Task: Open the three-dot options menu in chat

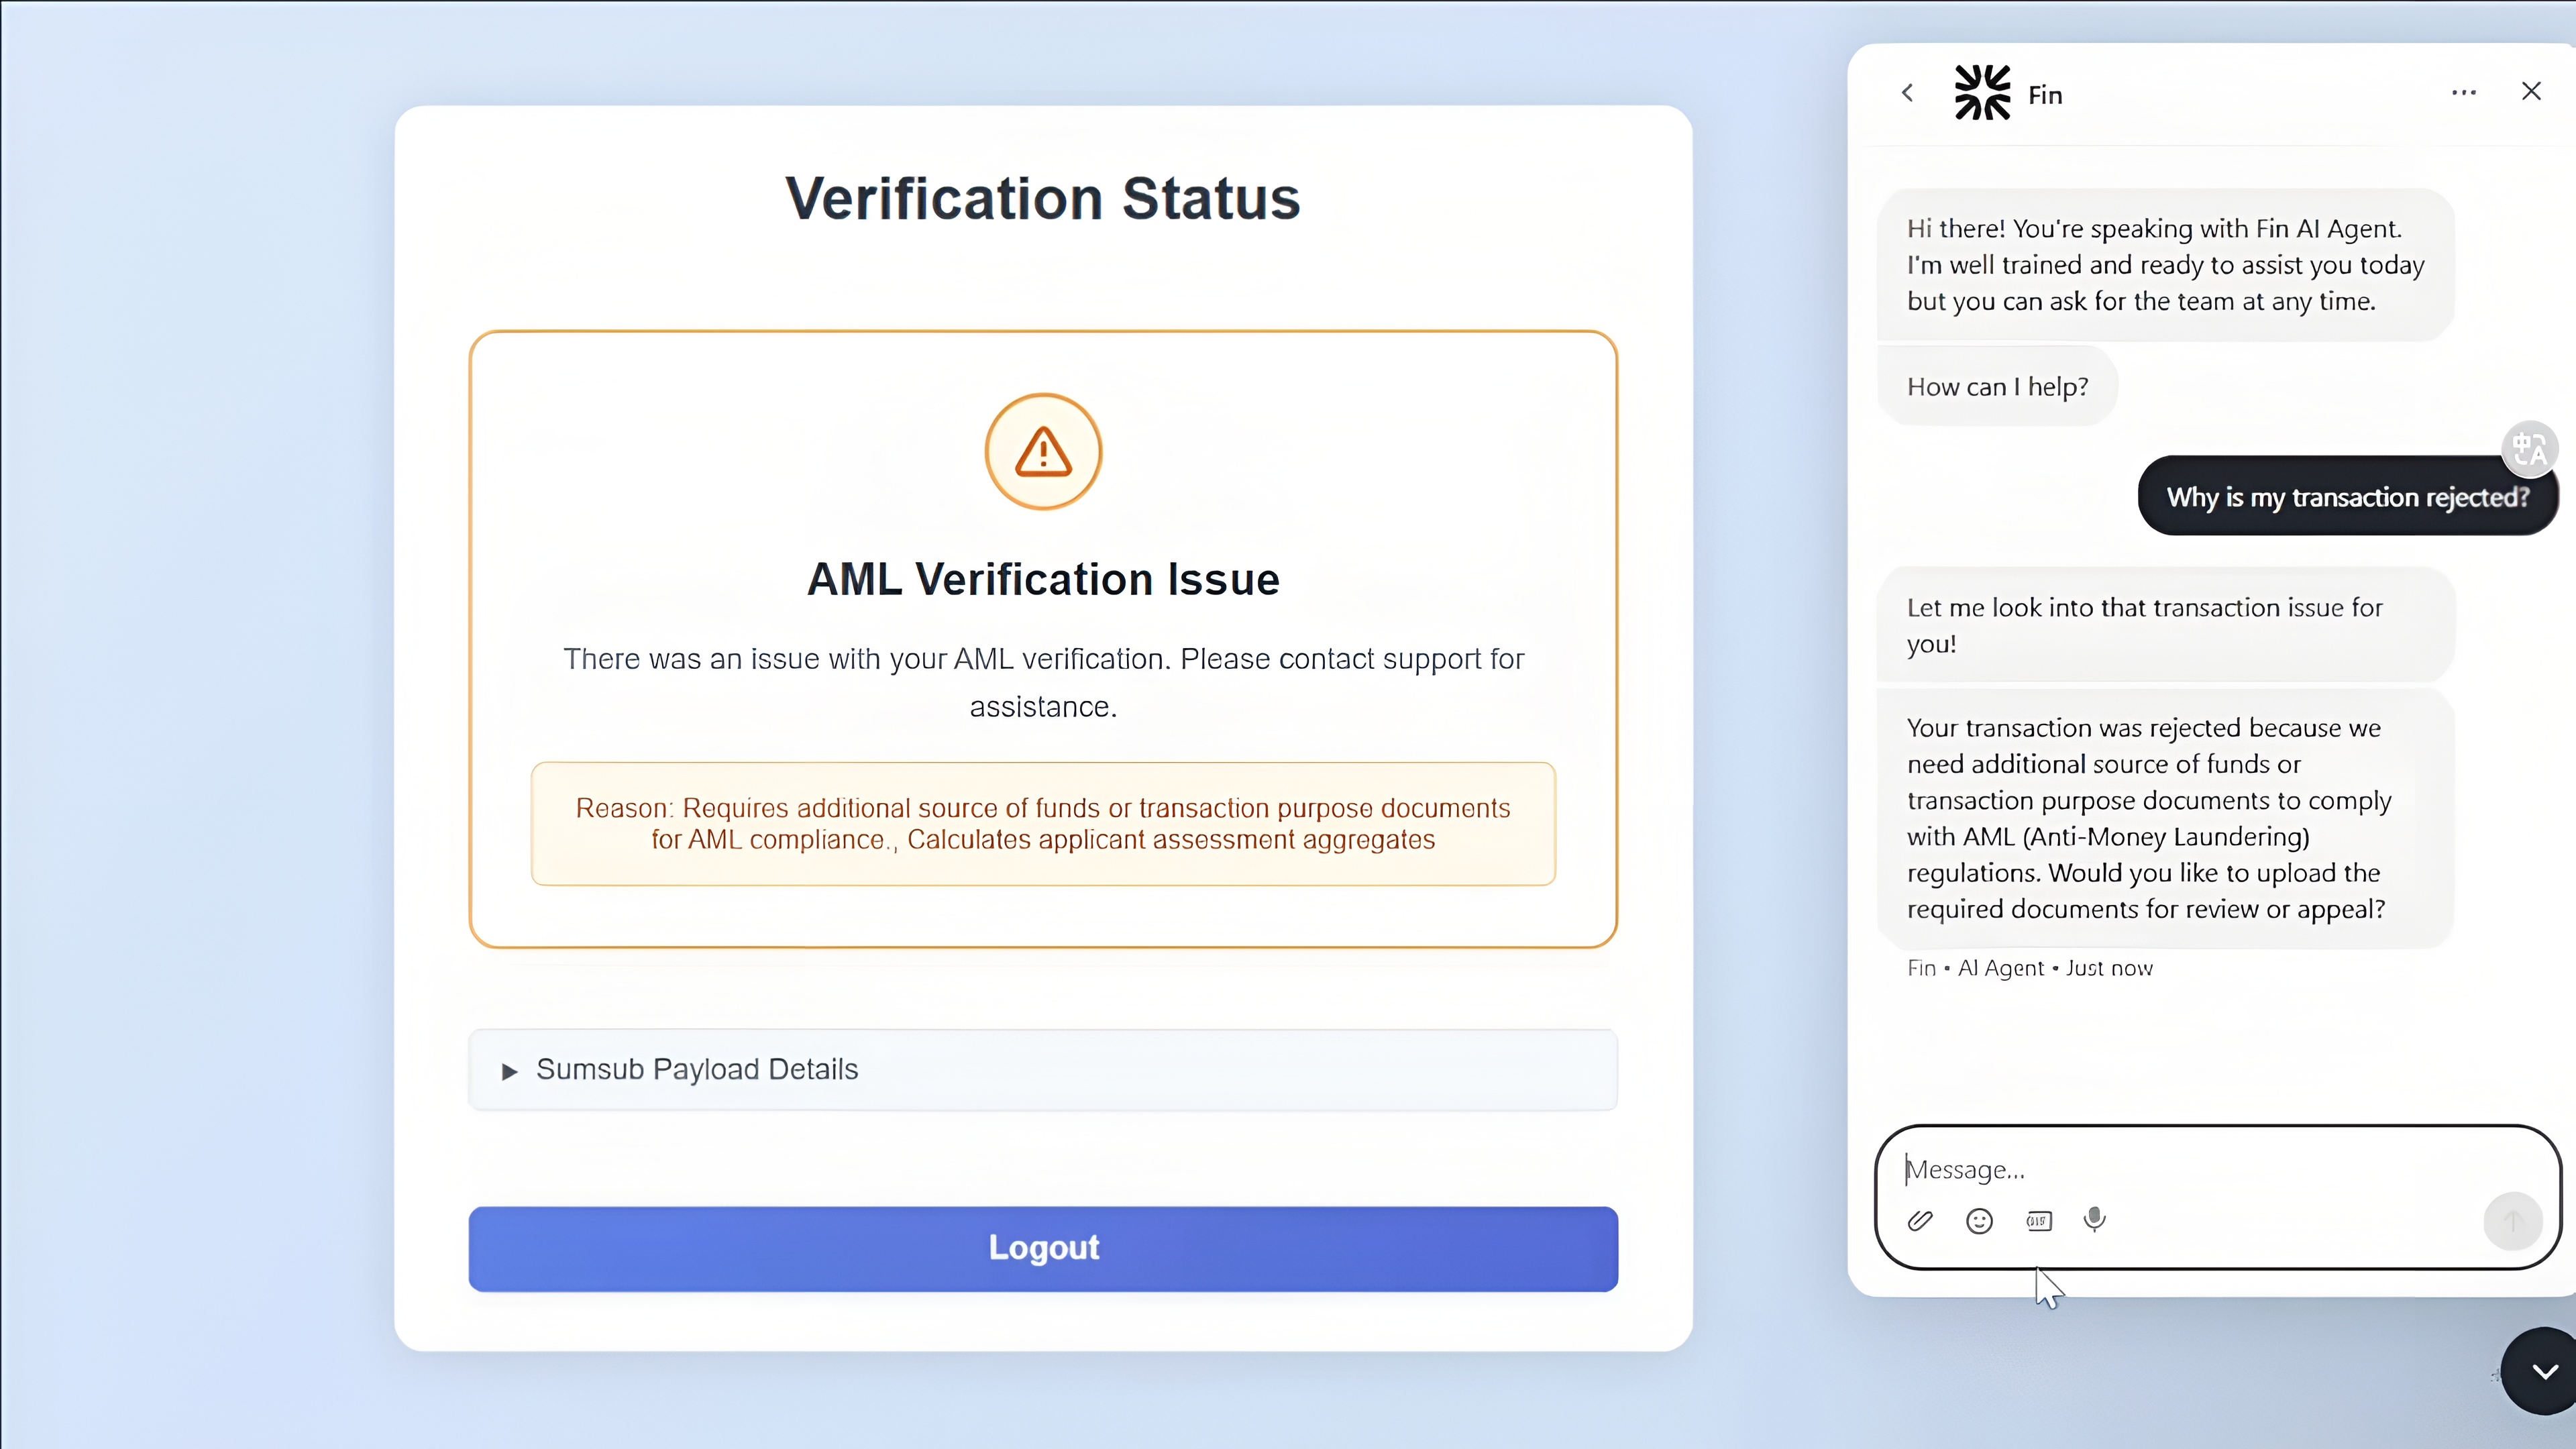Action: coord(2464,93)
